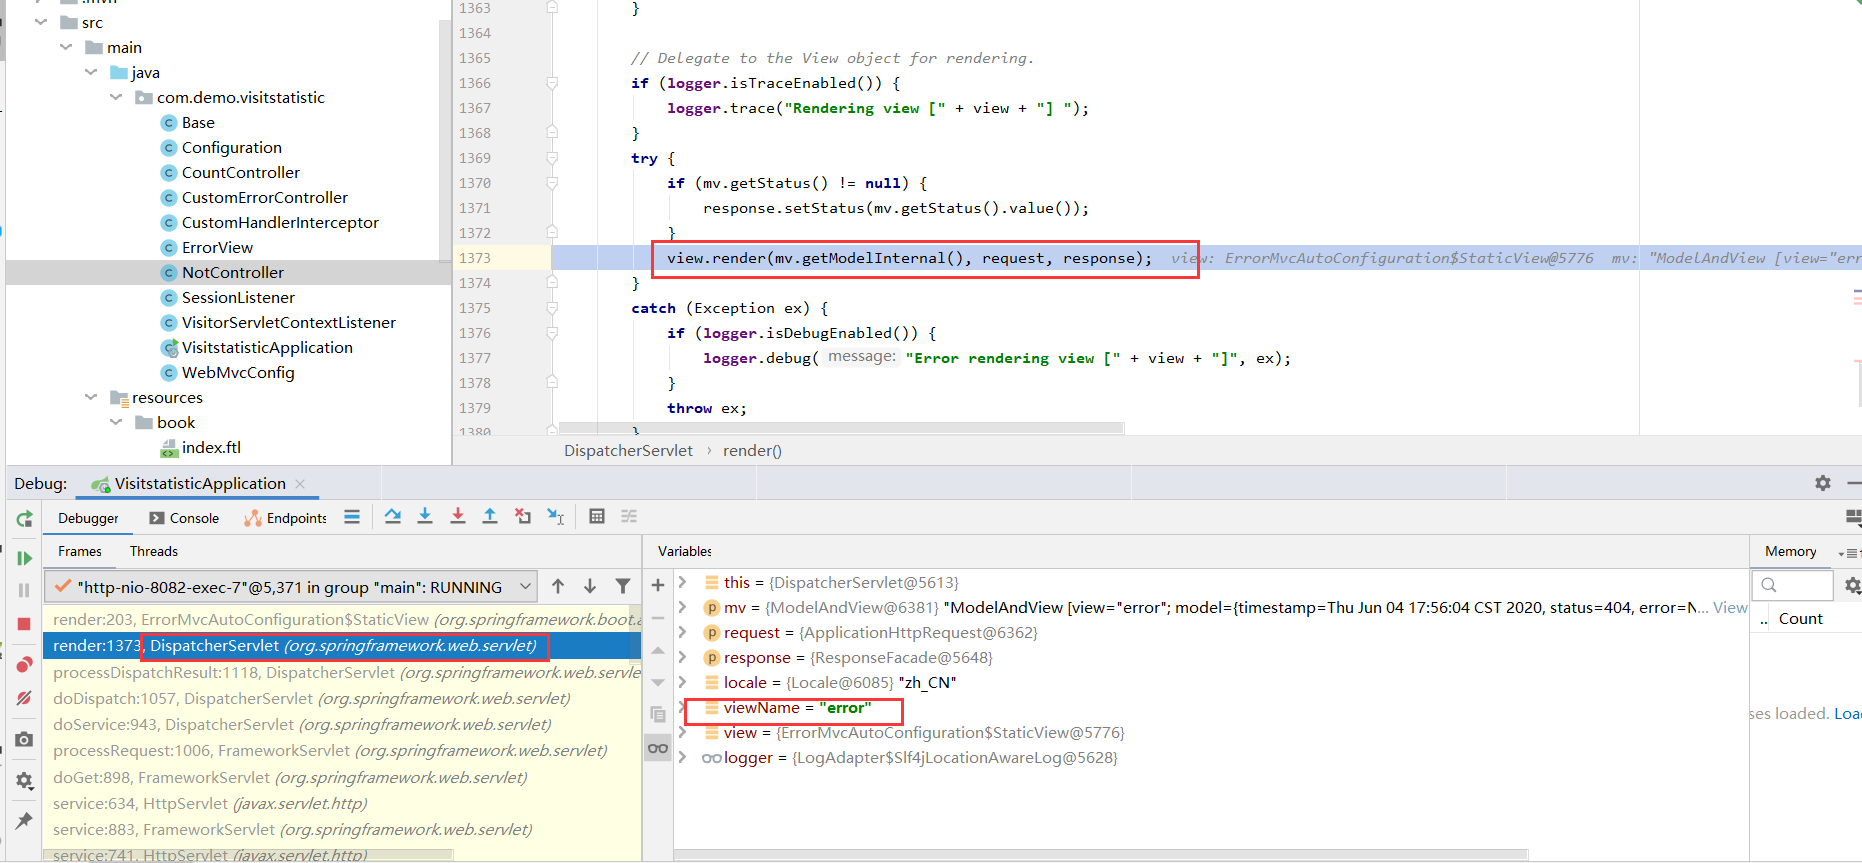The height and width of the screenshot is (863, 1862).
Task: Force step into with red arrow
Action: [x=458, y=516]
